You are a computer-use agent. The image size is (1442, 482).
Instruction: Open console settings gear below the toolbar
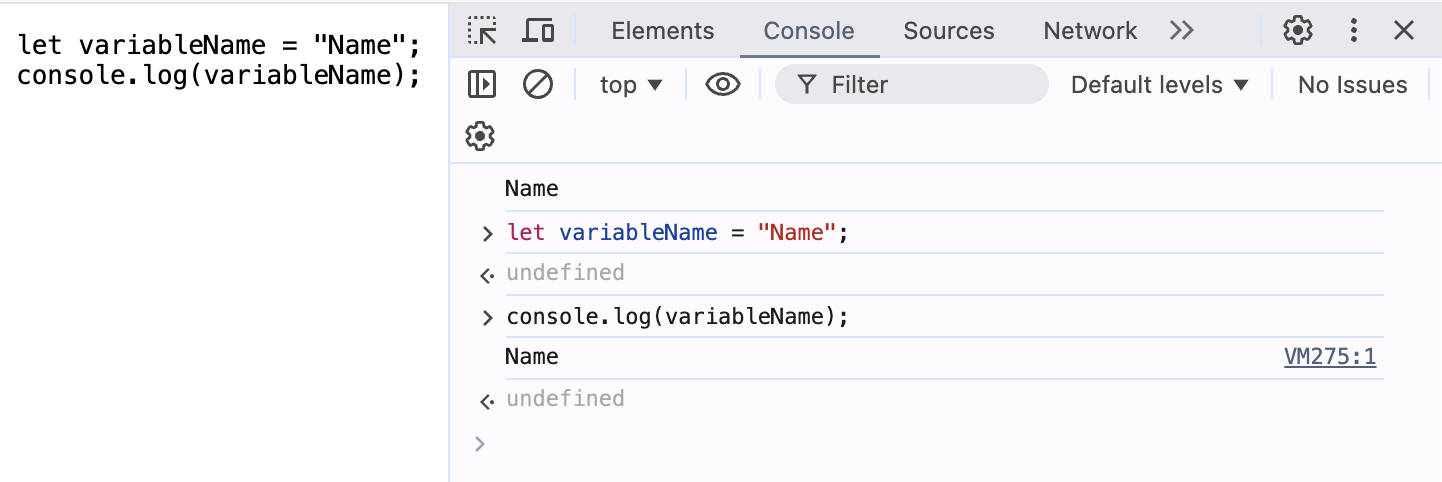(481, 135)
